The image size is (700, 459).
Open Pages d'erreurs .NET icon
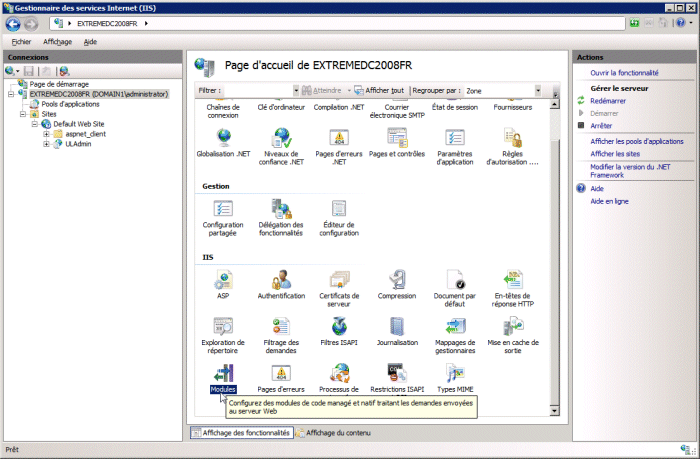pyautogui.click(x=339, y=146)
